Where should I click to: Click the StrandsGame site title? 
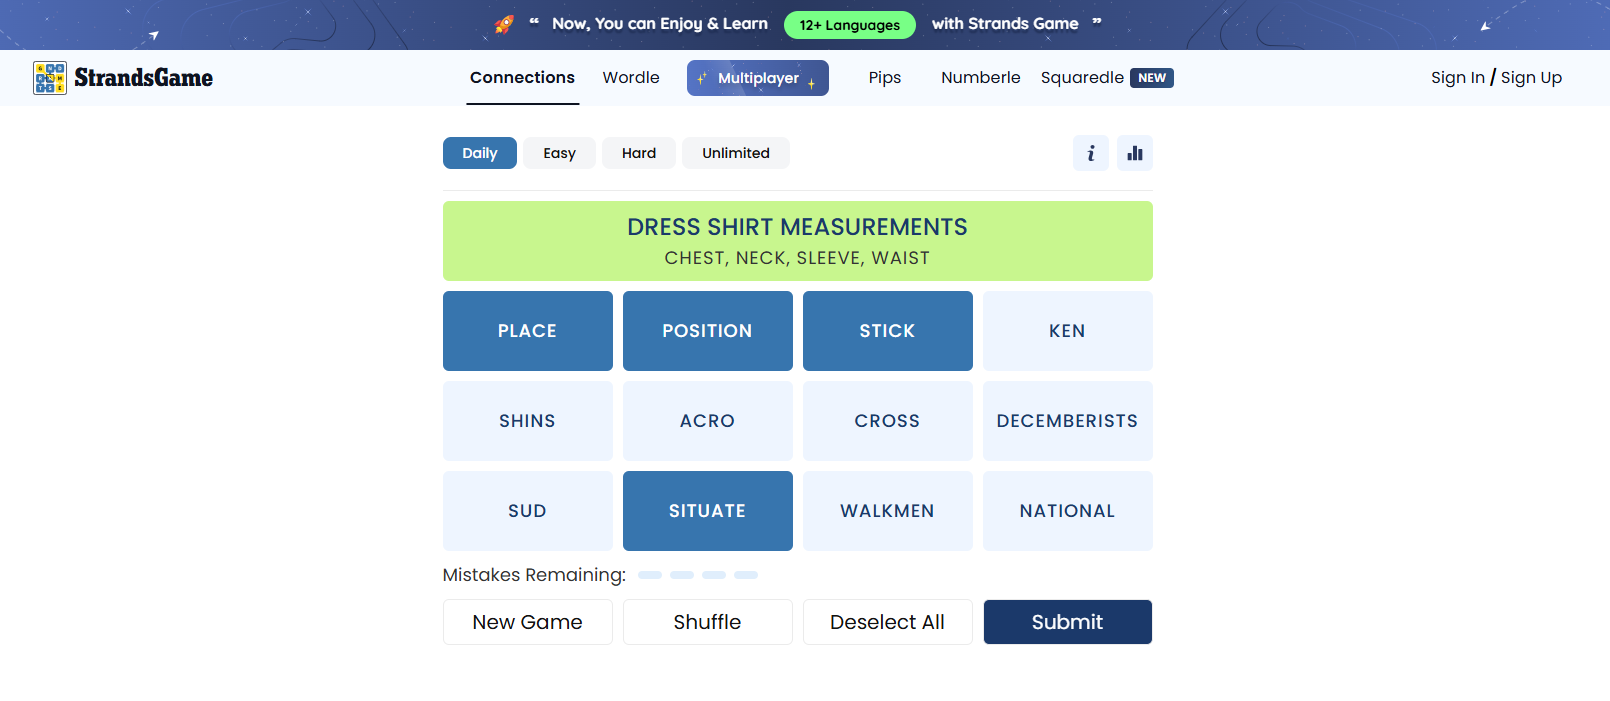pyautogui.click(x=144, y=78)
